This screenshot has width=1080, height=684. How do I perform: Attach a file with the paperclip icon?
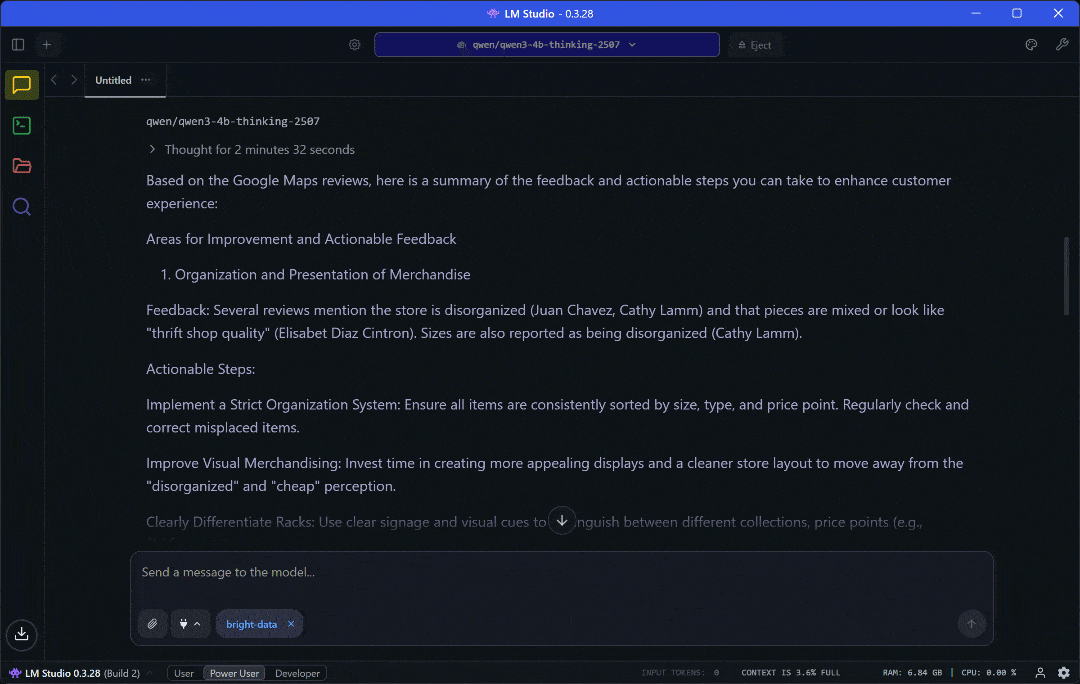[x=152, y=623]
